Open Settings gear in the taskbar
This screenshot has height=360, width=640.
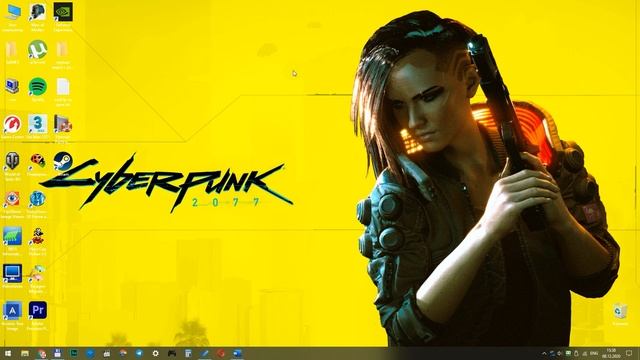[156, 353]
